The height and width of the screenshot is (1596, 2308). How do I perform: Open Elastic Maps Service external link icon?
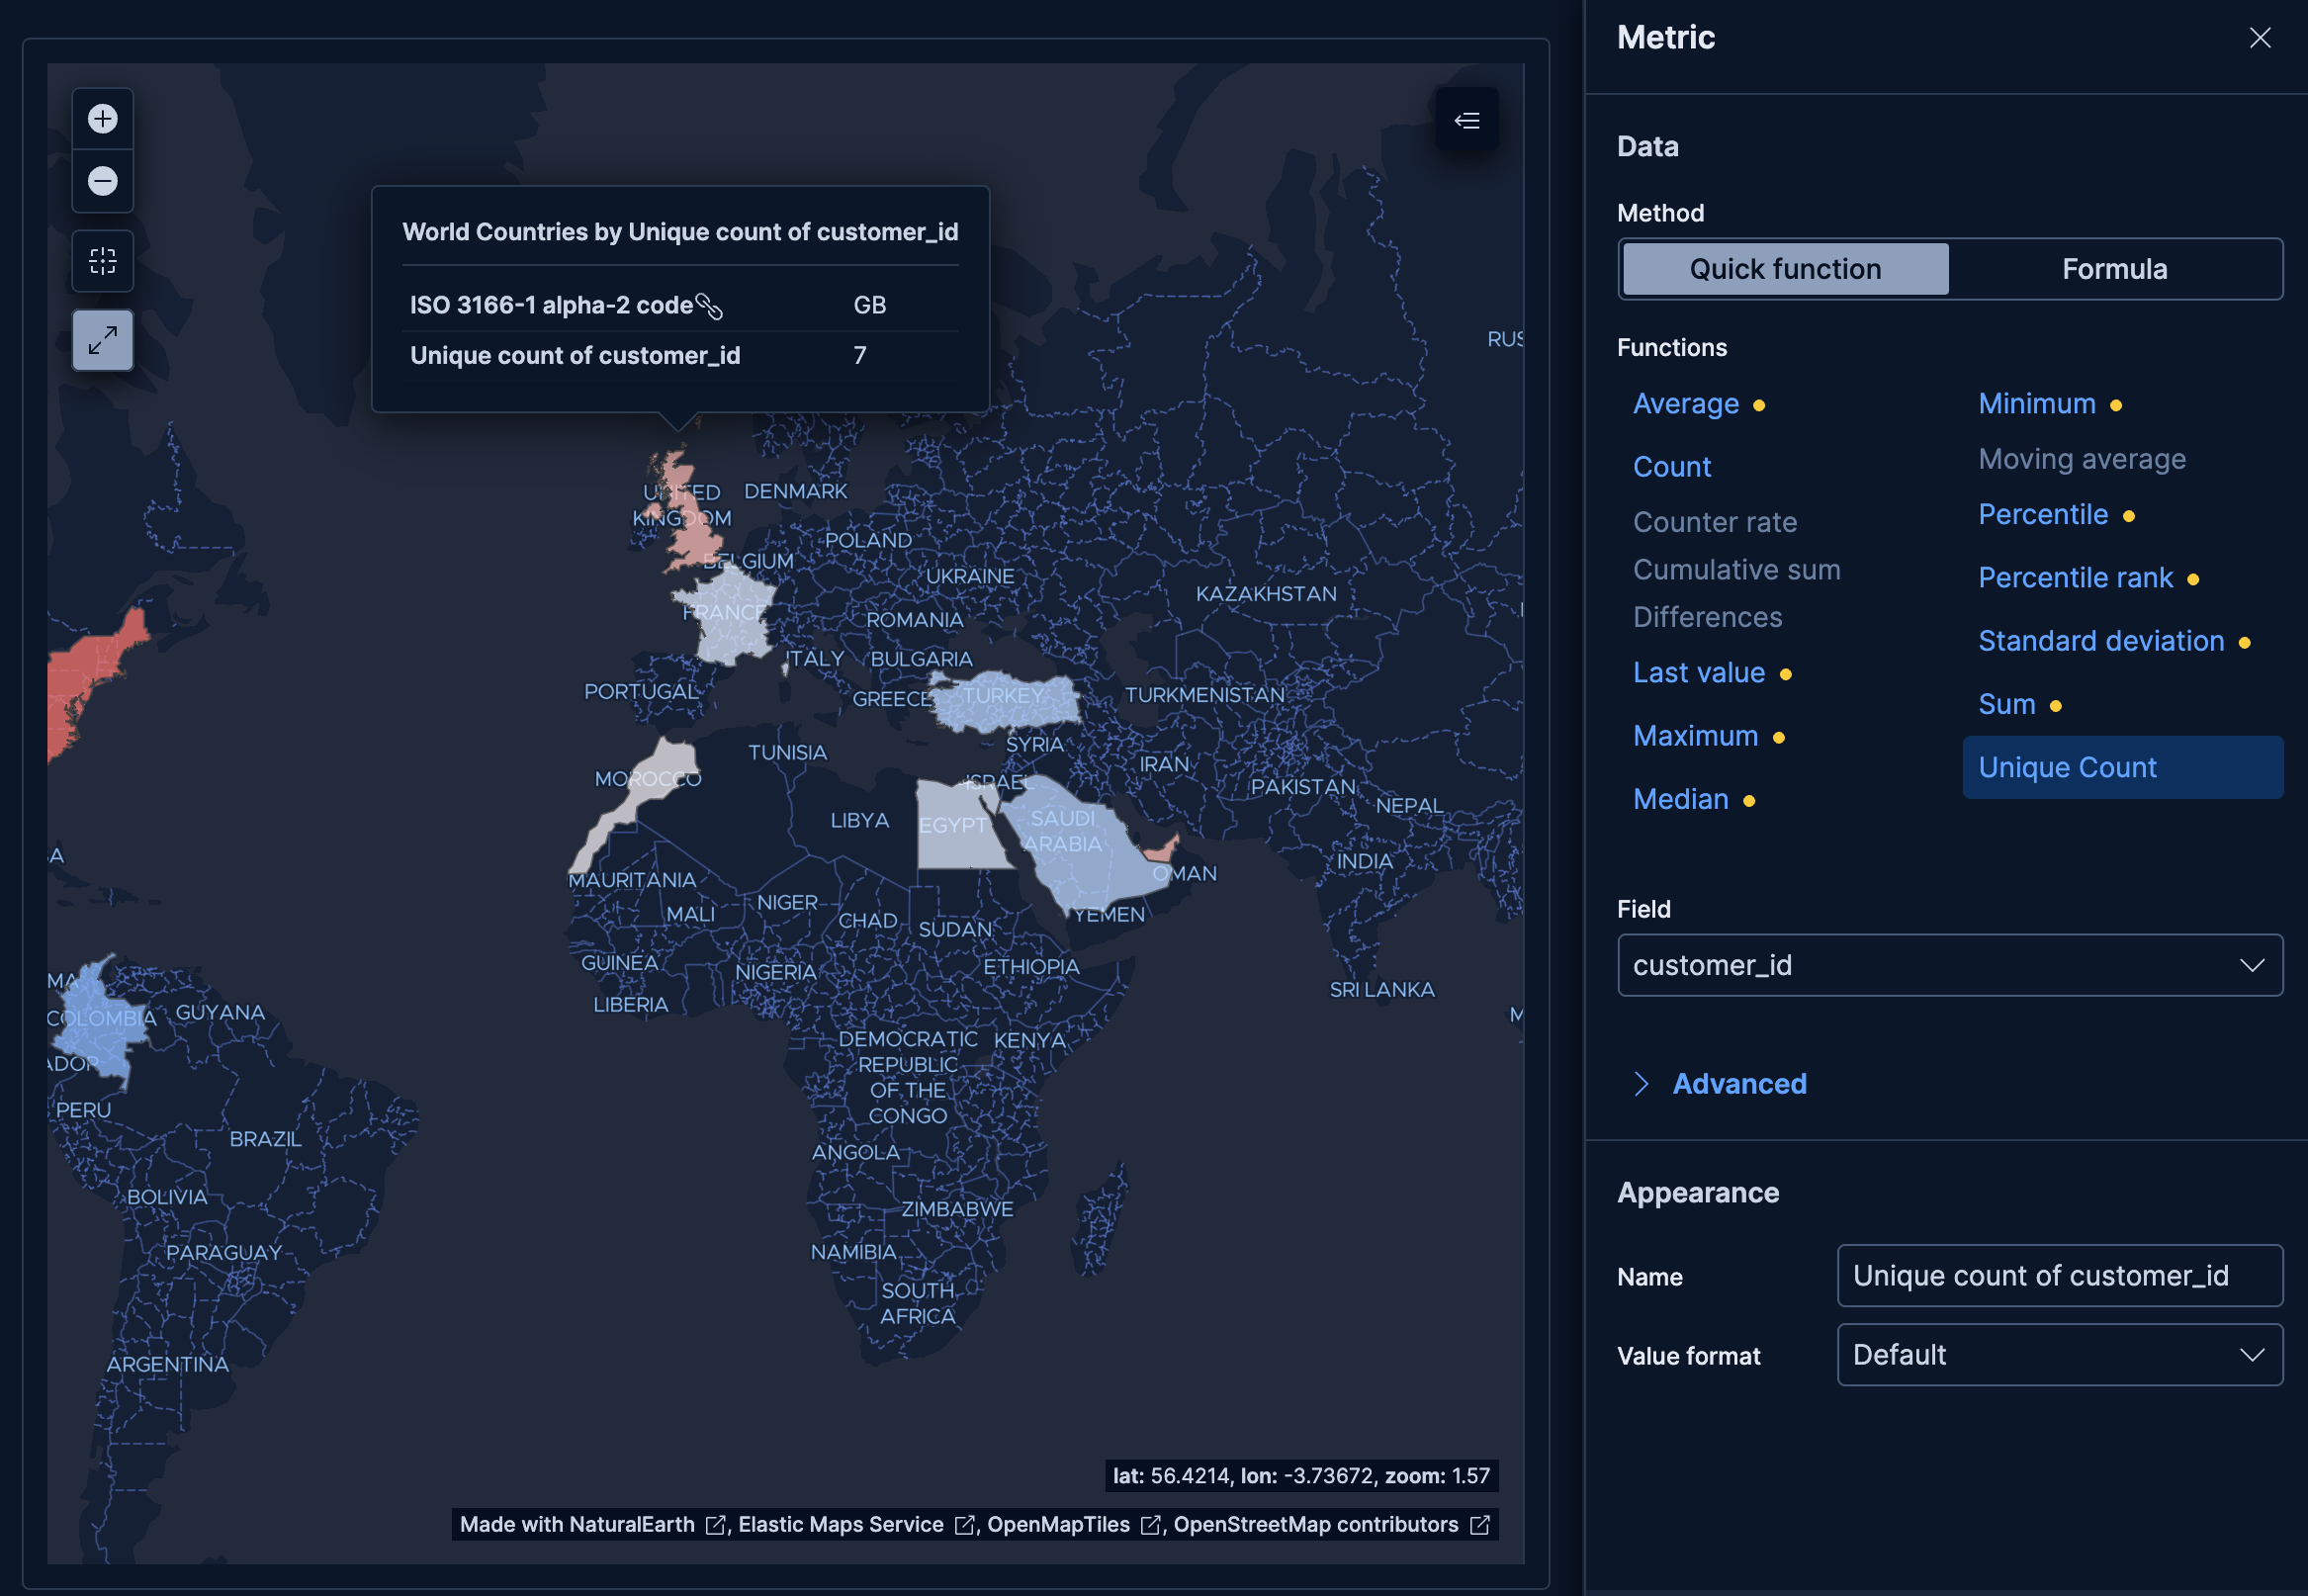(965, 1524)
